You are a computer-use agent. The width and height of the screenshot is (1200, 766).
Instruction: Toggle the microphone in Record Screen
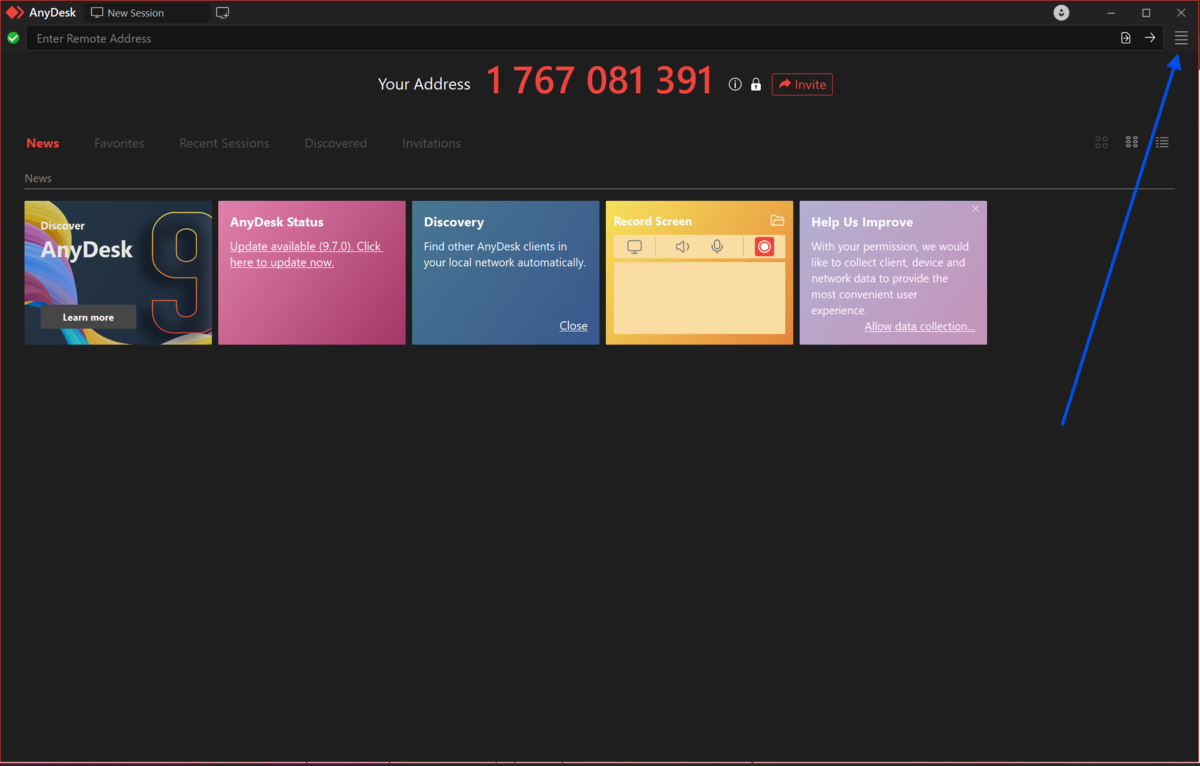[x=717, y=247]
